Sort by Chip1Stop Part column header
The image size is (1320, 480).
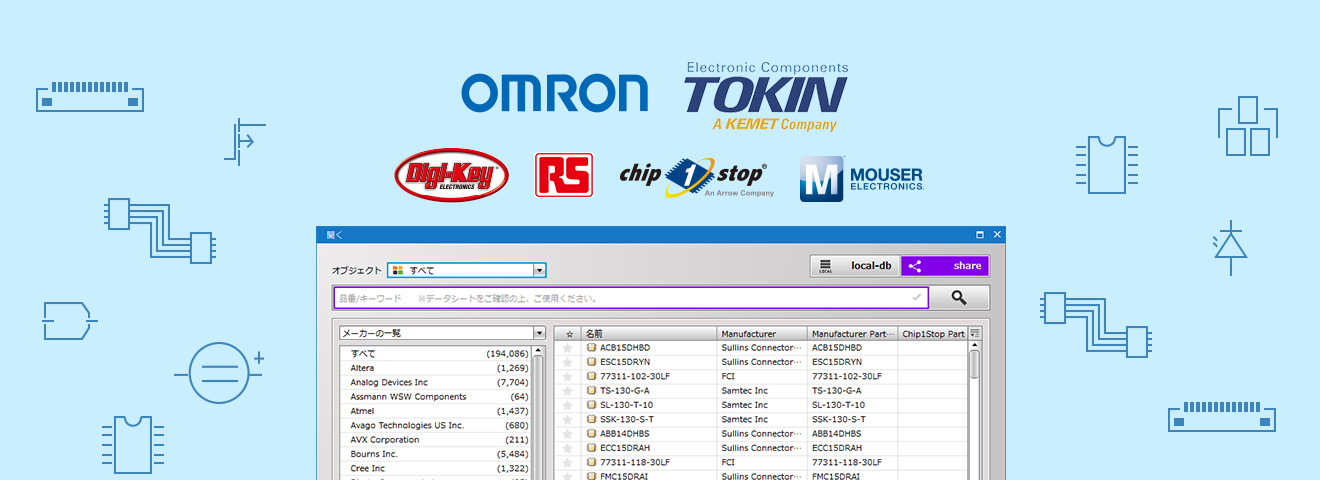pos(933,333)
